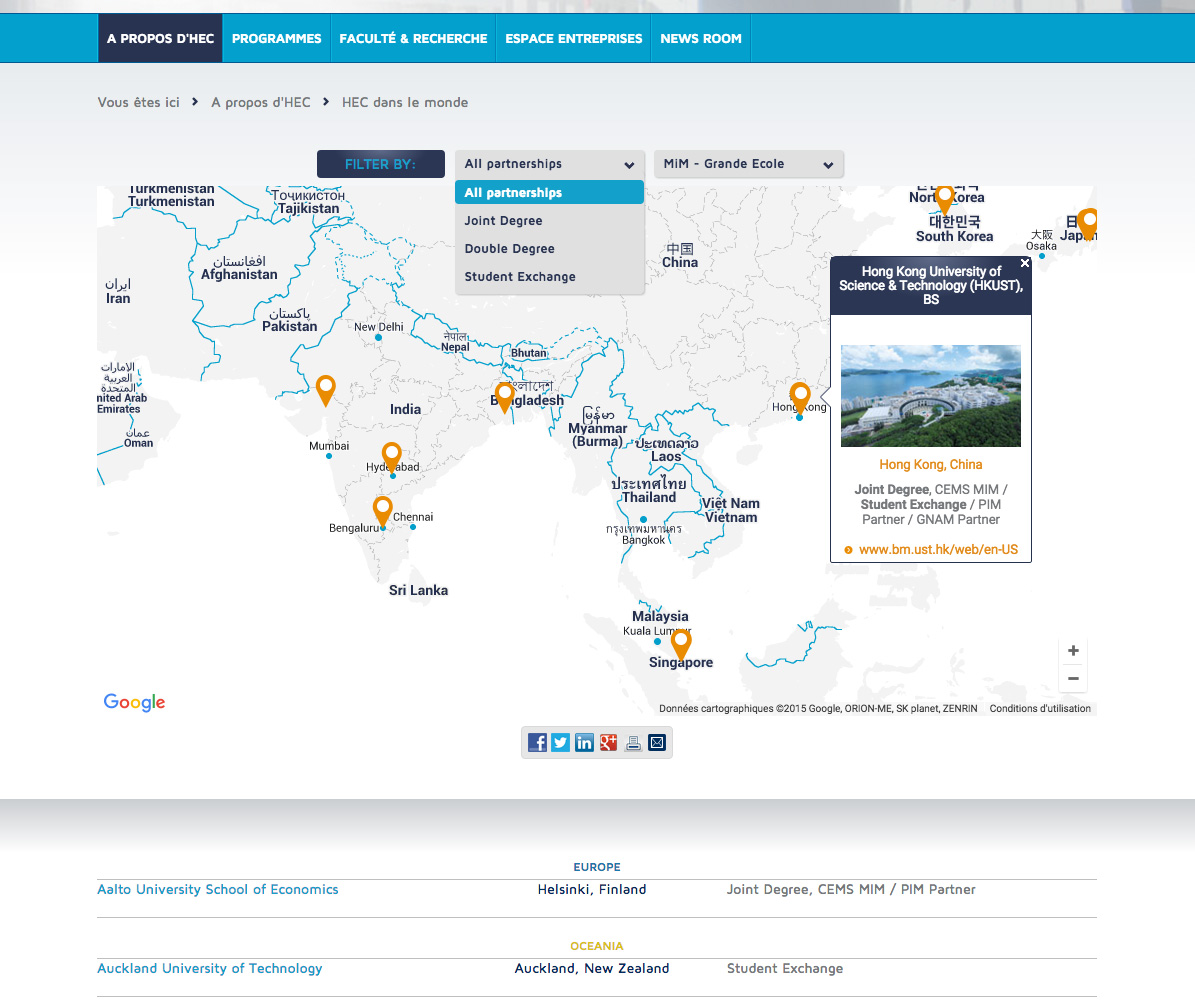Viewport: 1195px width, 1003px height.
Task: Click the FILTER BY button
Action: coord(380,164)
